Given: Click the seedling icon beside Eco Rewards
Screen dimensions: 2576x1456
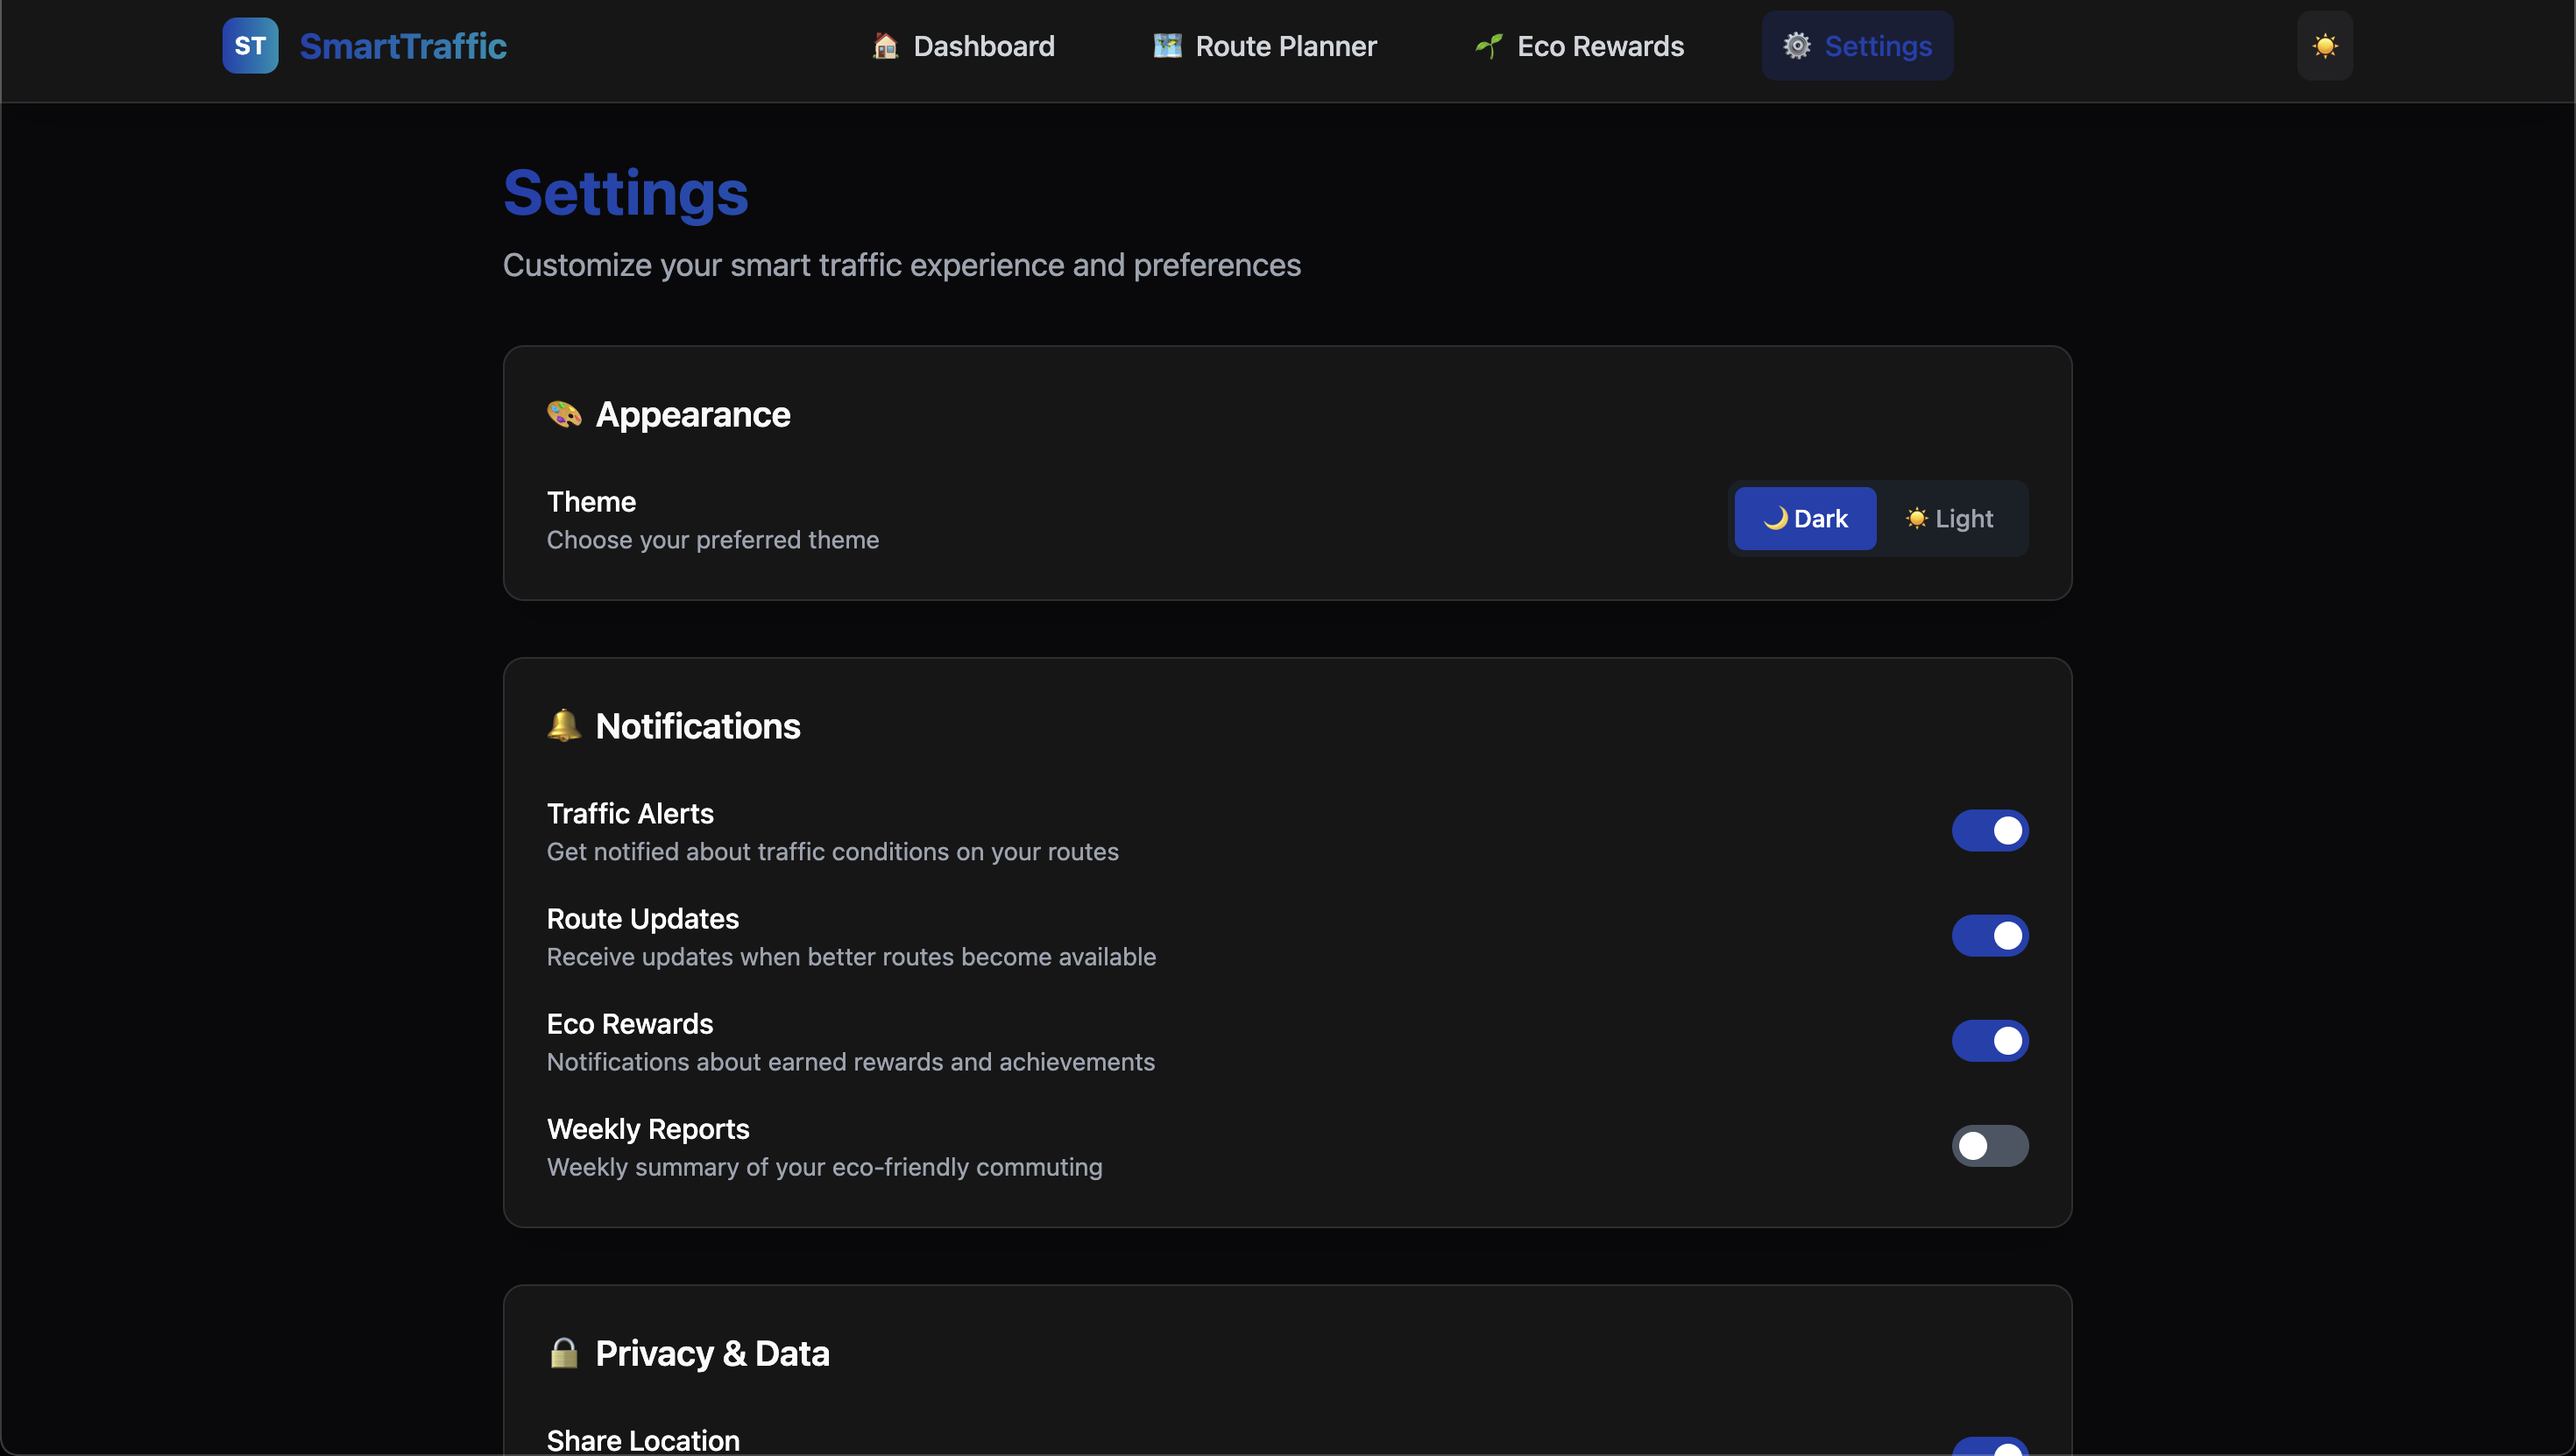Looking at the screenshot, I should [1488, 46].
